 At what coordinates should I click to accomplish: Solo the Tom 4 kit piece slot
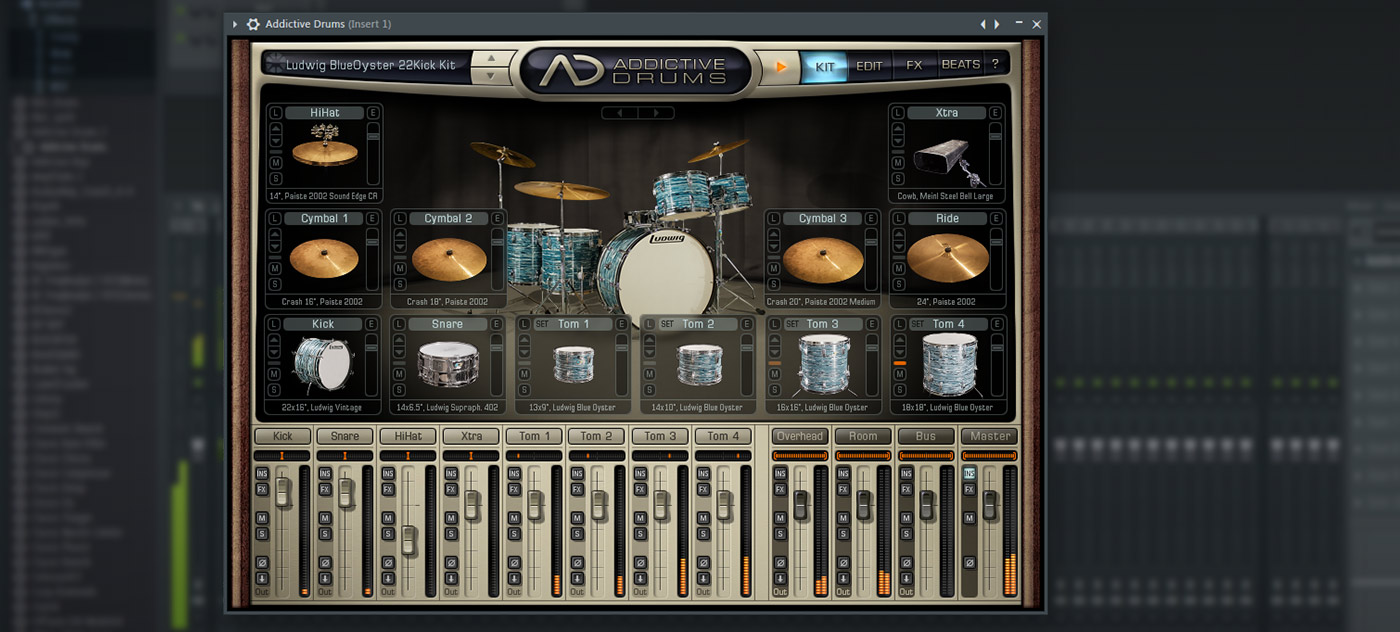coord(898,390)
